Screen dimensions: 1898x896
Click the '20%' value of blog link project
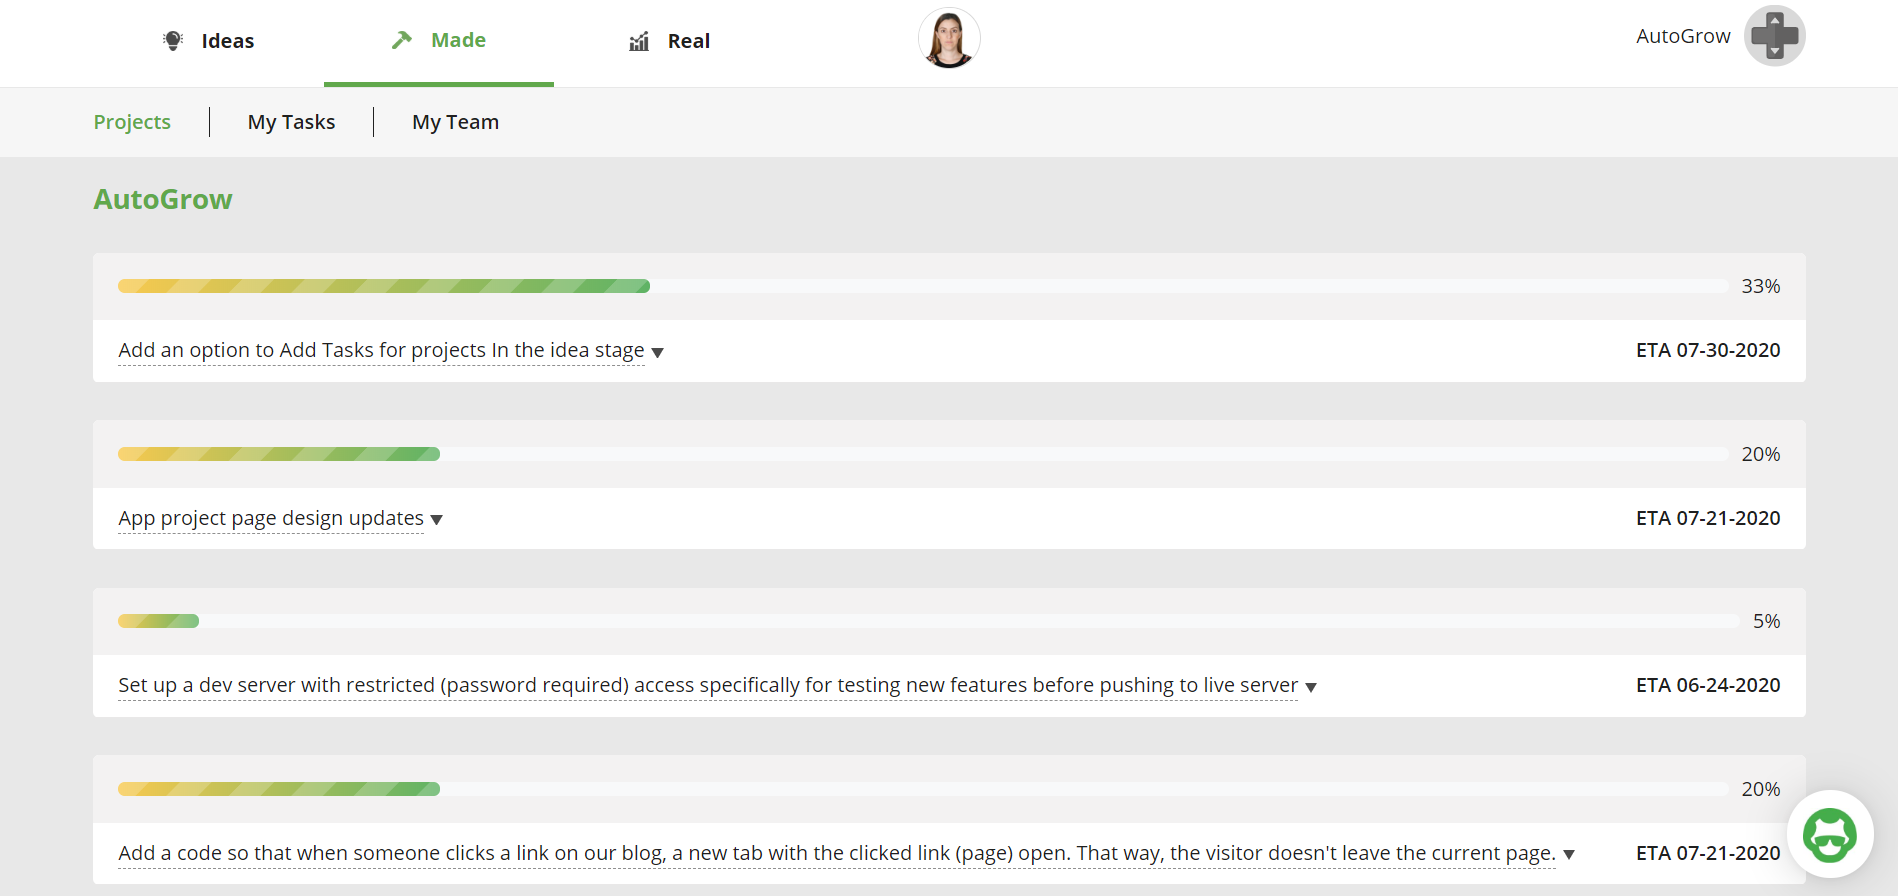(x=1761, y=789)
